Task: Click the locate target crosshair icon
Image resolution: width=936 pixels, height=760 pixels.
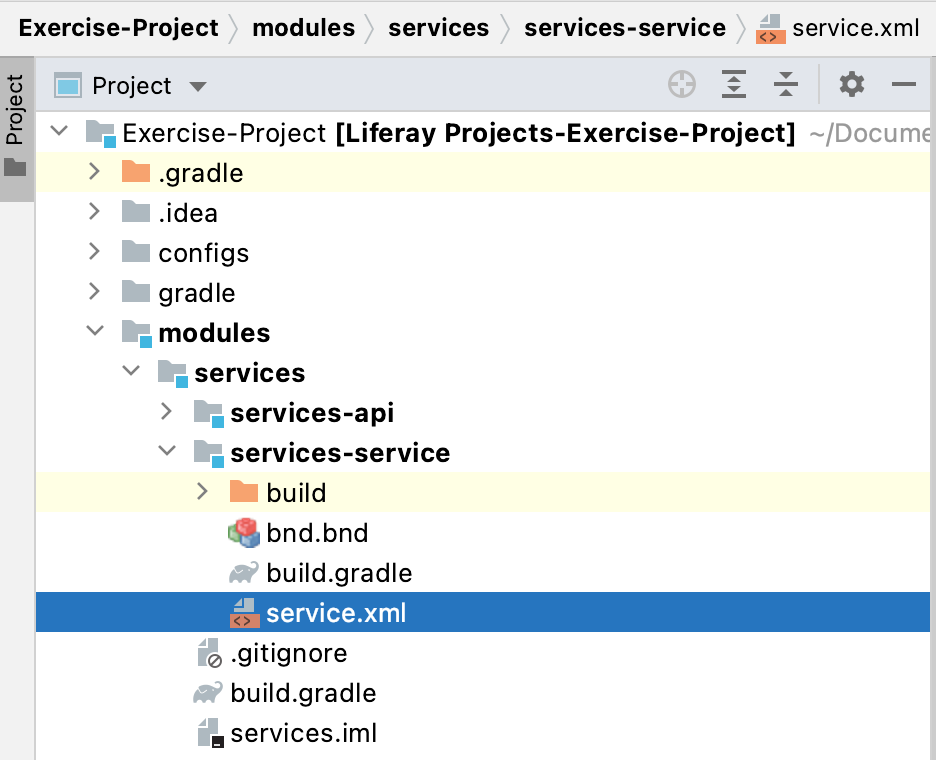Action: click(x=682, y=84)
